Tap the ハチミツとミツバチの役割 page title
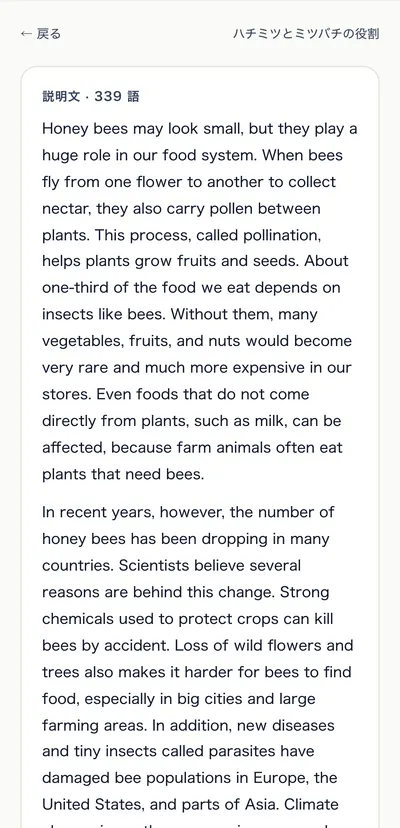This screenshot has width=400, height=828. point(306,34)
